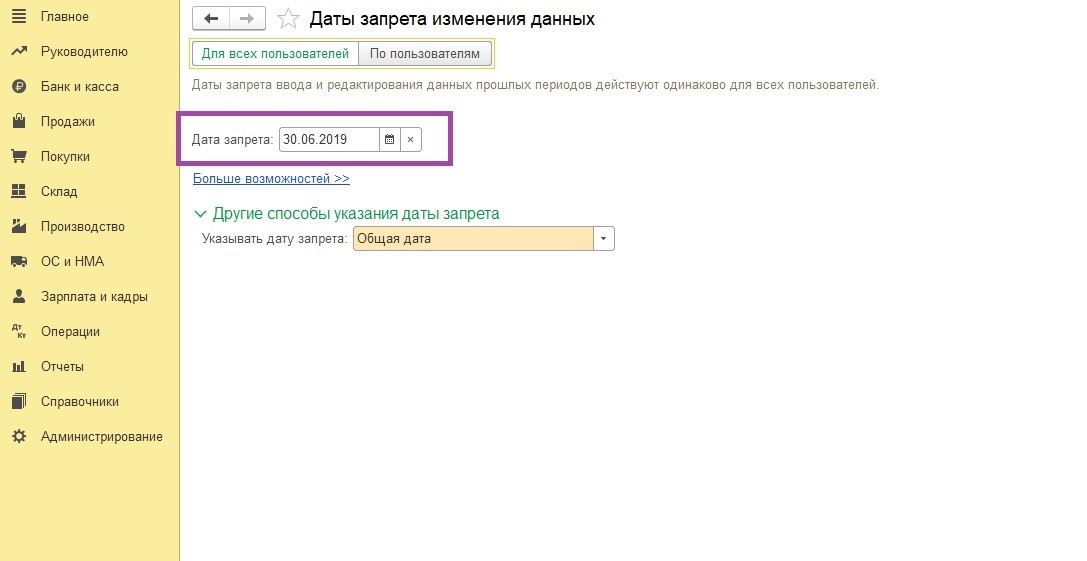Open Справочники section in sidebar

pyautogui.click(x=80, y=402)
